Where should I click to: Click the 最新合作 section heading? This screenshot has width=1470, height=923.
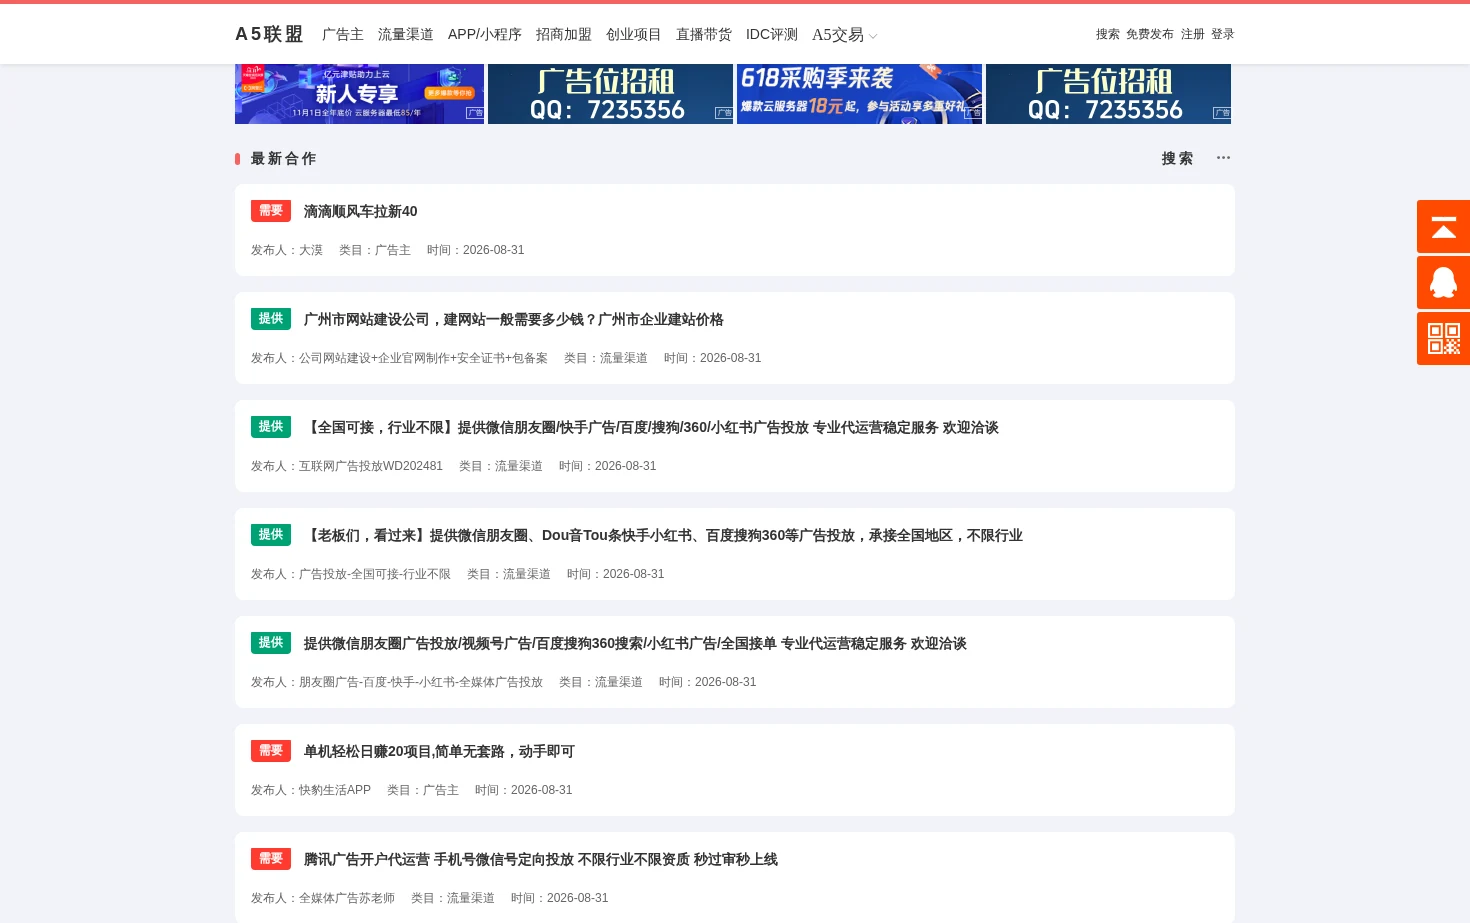[x=283, y=158]
